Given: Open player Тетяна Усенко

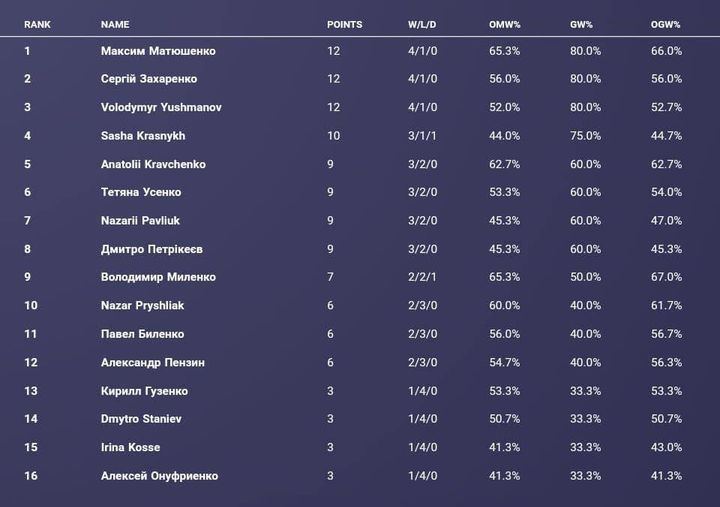Looking at the screenshot, I should point(141,192).
